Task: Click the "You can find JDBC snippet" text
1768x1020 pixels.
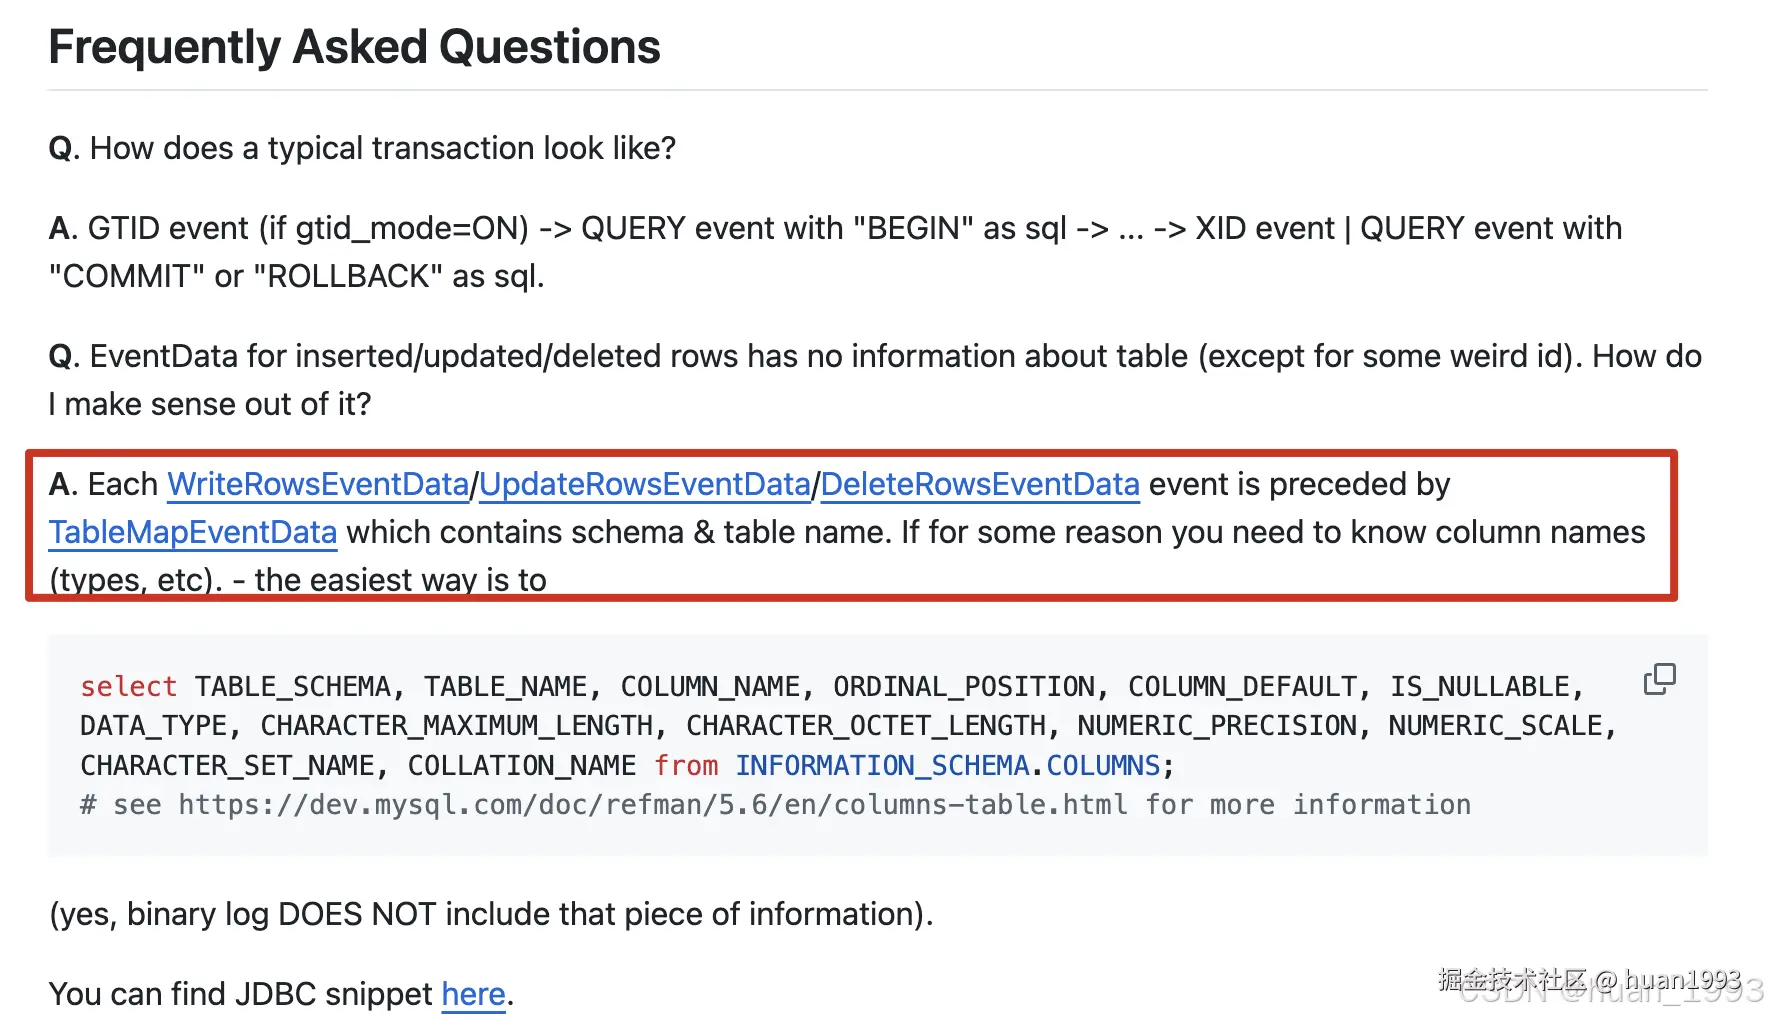Action: (x=240, y=994)
